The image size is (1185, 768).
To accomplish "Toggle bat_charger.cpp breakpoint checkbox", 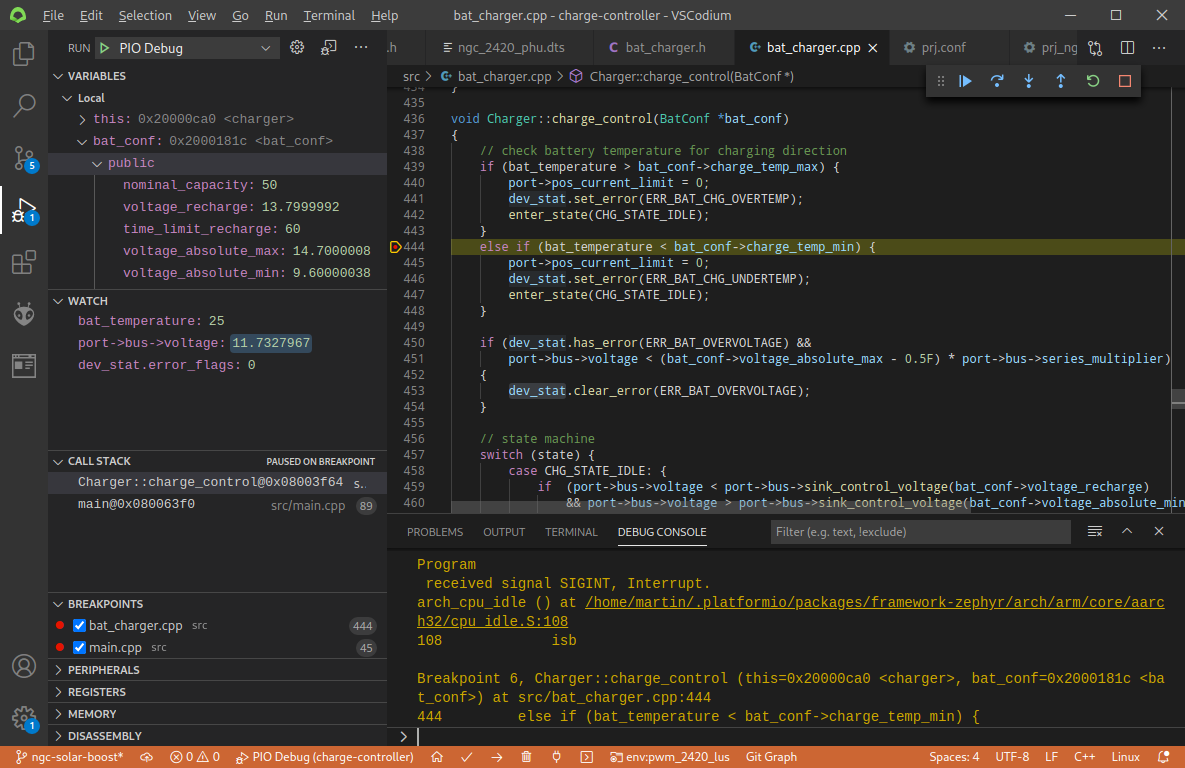I will (79, 625).
